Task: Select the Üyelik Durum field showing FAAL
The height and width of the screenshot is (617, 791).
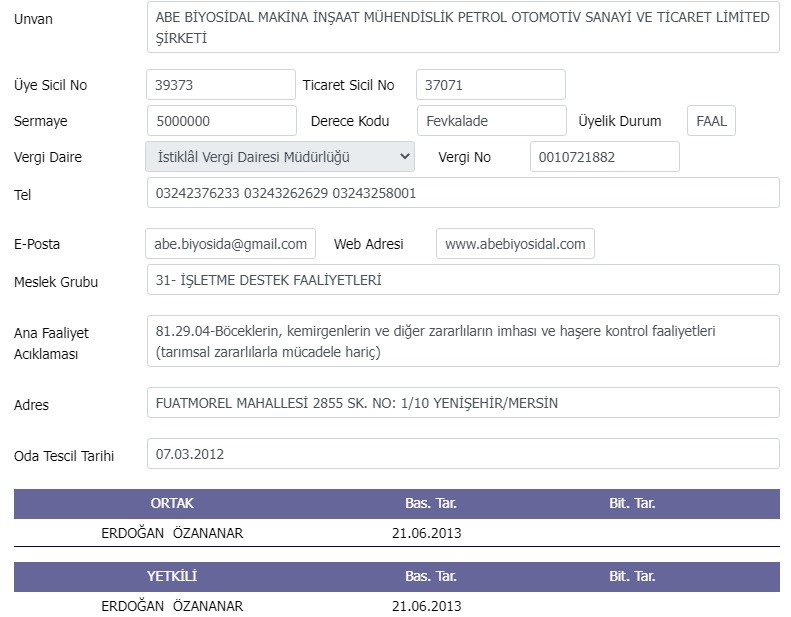Action: point(711,121)
